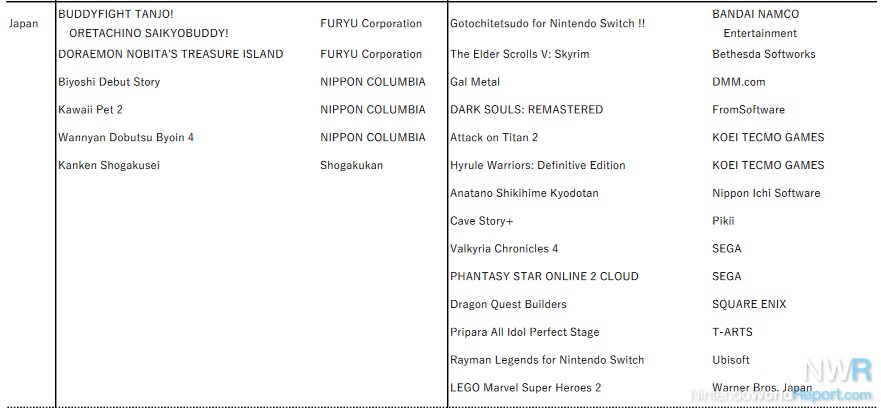Image resolution: width=881 pixels, height=408 pixels.
Task: Click The Elder Scrolls V: Skyrim
Action: pos(520,54)
